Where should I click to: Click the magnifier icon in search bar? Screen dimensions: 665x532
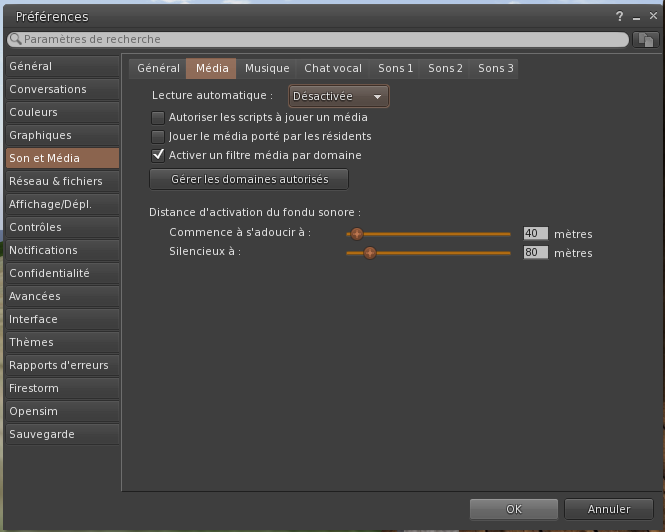point(15,40)
